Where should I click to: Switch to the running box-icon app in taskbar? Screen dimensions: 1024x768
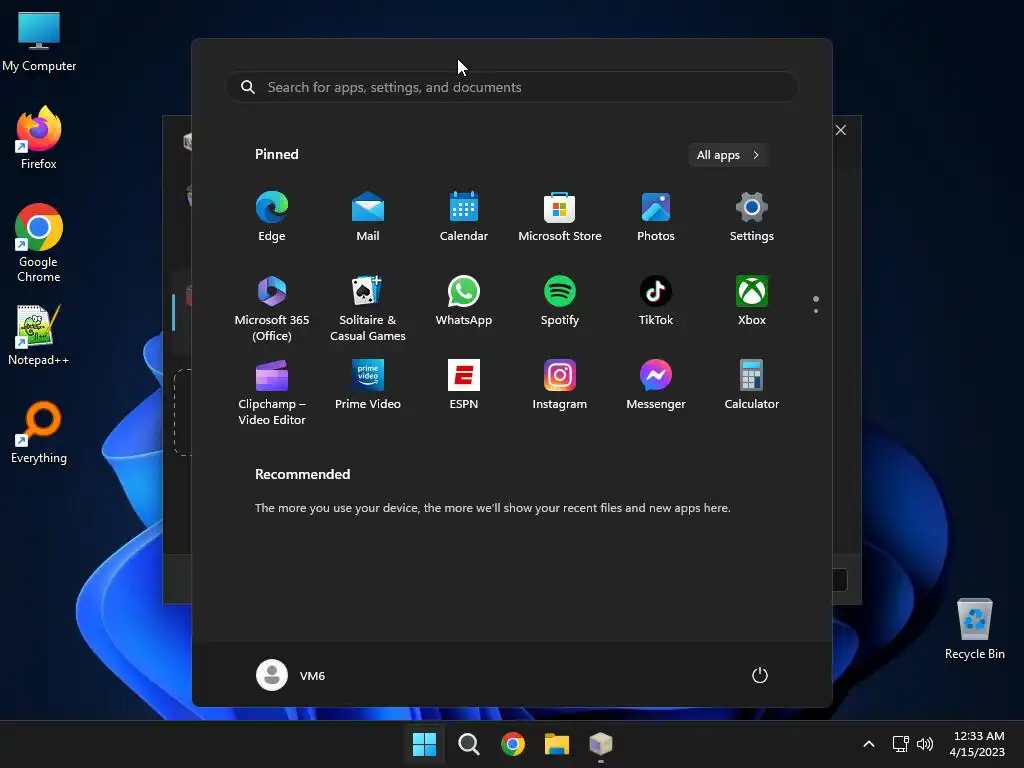coord(601,744)
